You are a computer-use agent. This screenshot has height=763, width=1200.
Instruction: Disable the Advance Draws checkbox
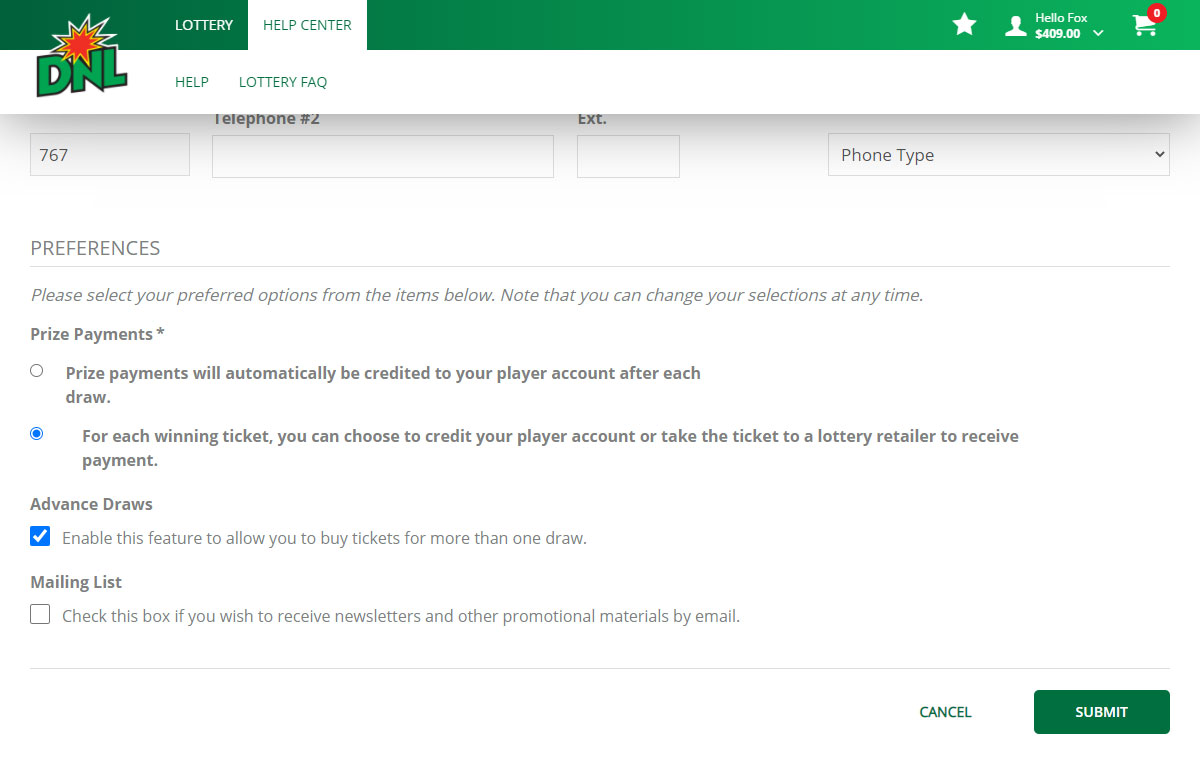(40, 537)
